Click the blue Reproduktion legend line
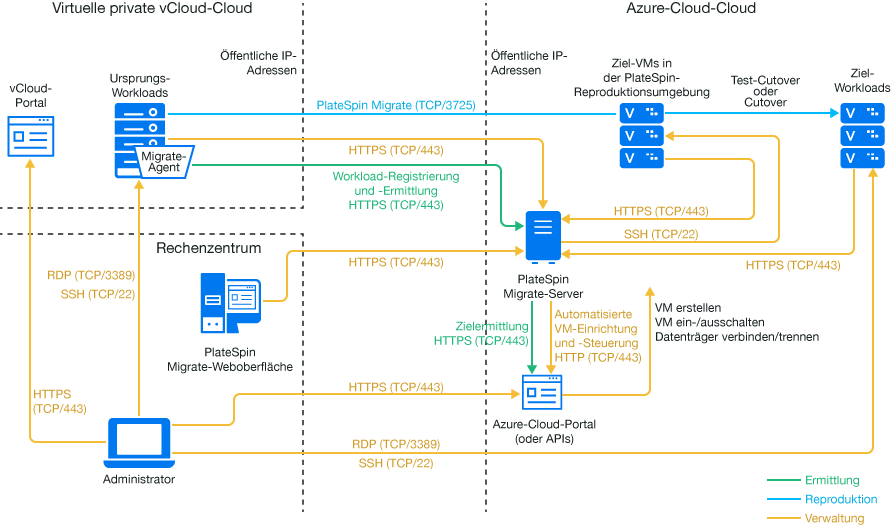The width and height of the screenshot is (891, 525). (781, 499)
